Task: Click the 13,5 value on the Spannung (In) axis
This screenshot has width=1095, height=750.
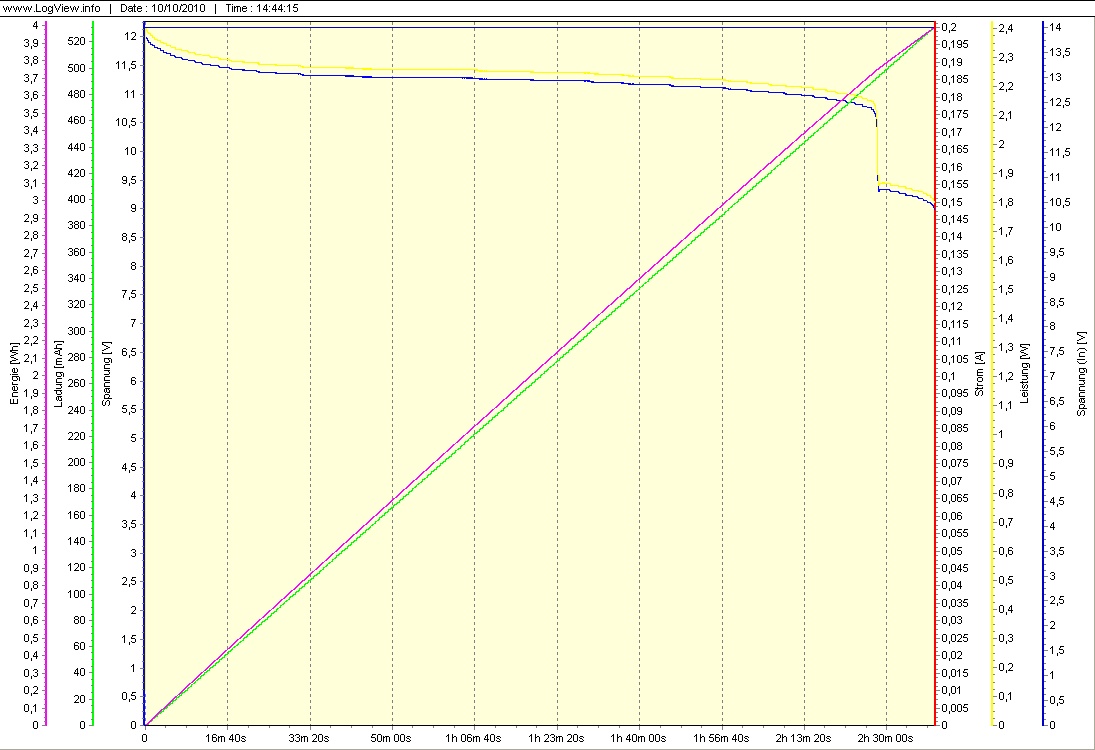Action: (x=1060, y=52)
